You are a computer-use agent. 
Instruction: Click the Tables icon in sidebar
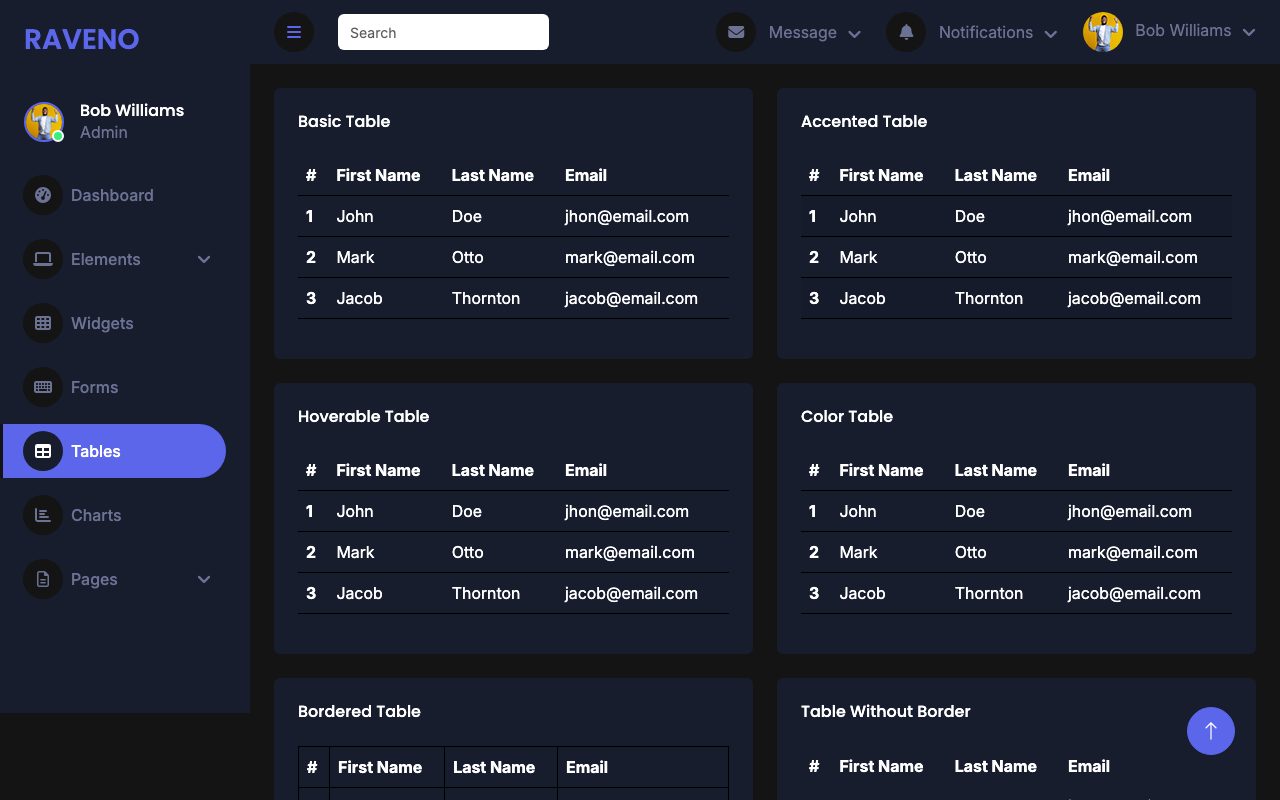pos(43,451)
